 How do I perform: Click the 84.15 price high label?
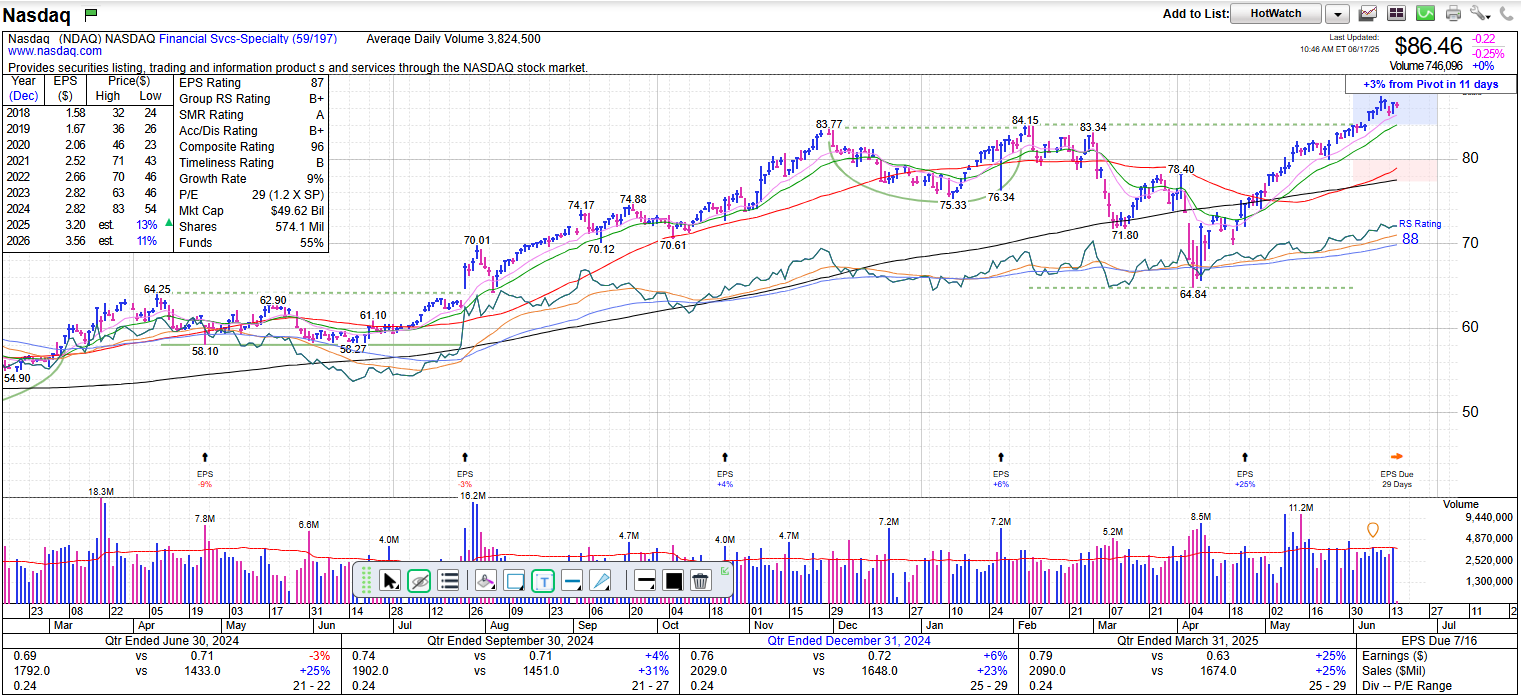(1025, 120)
